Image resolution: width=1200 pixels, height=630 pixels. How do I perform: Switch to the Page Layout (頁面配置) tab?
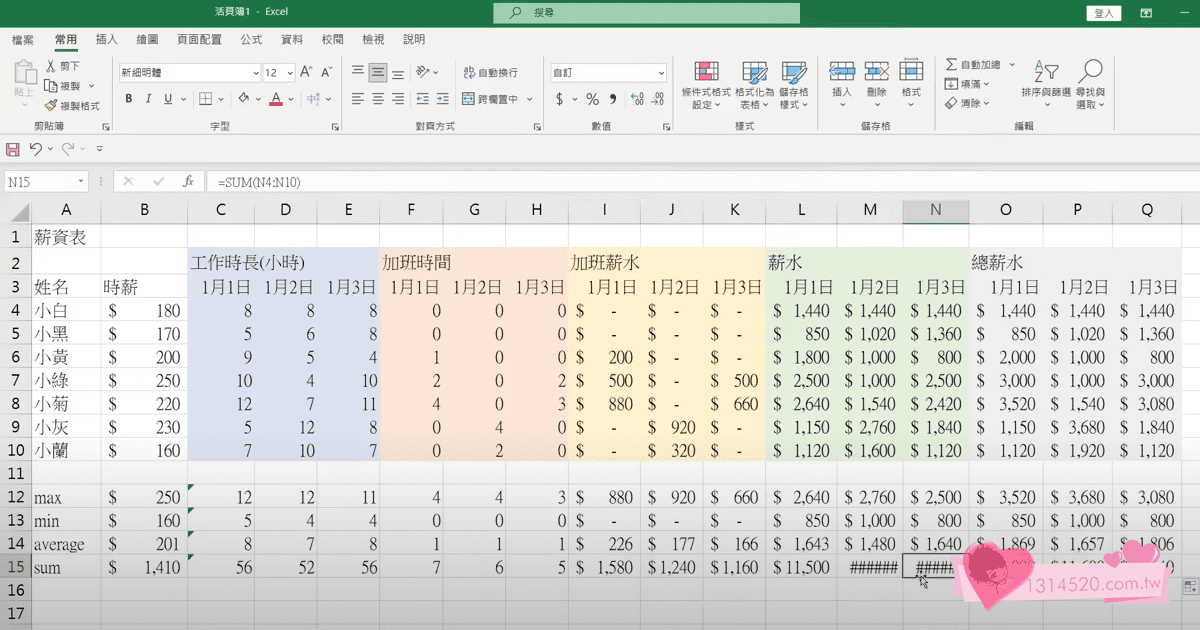199,40
